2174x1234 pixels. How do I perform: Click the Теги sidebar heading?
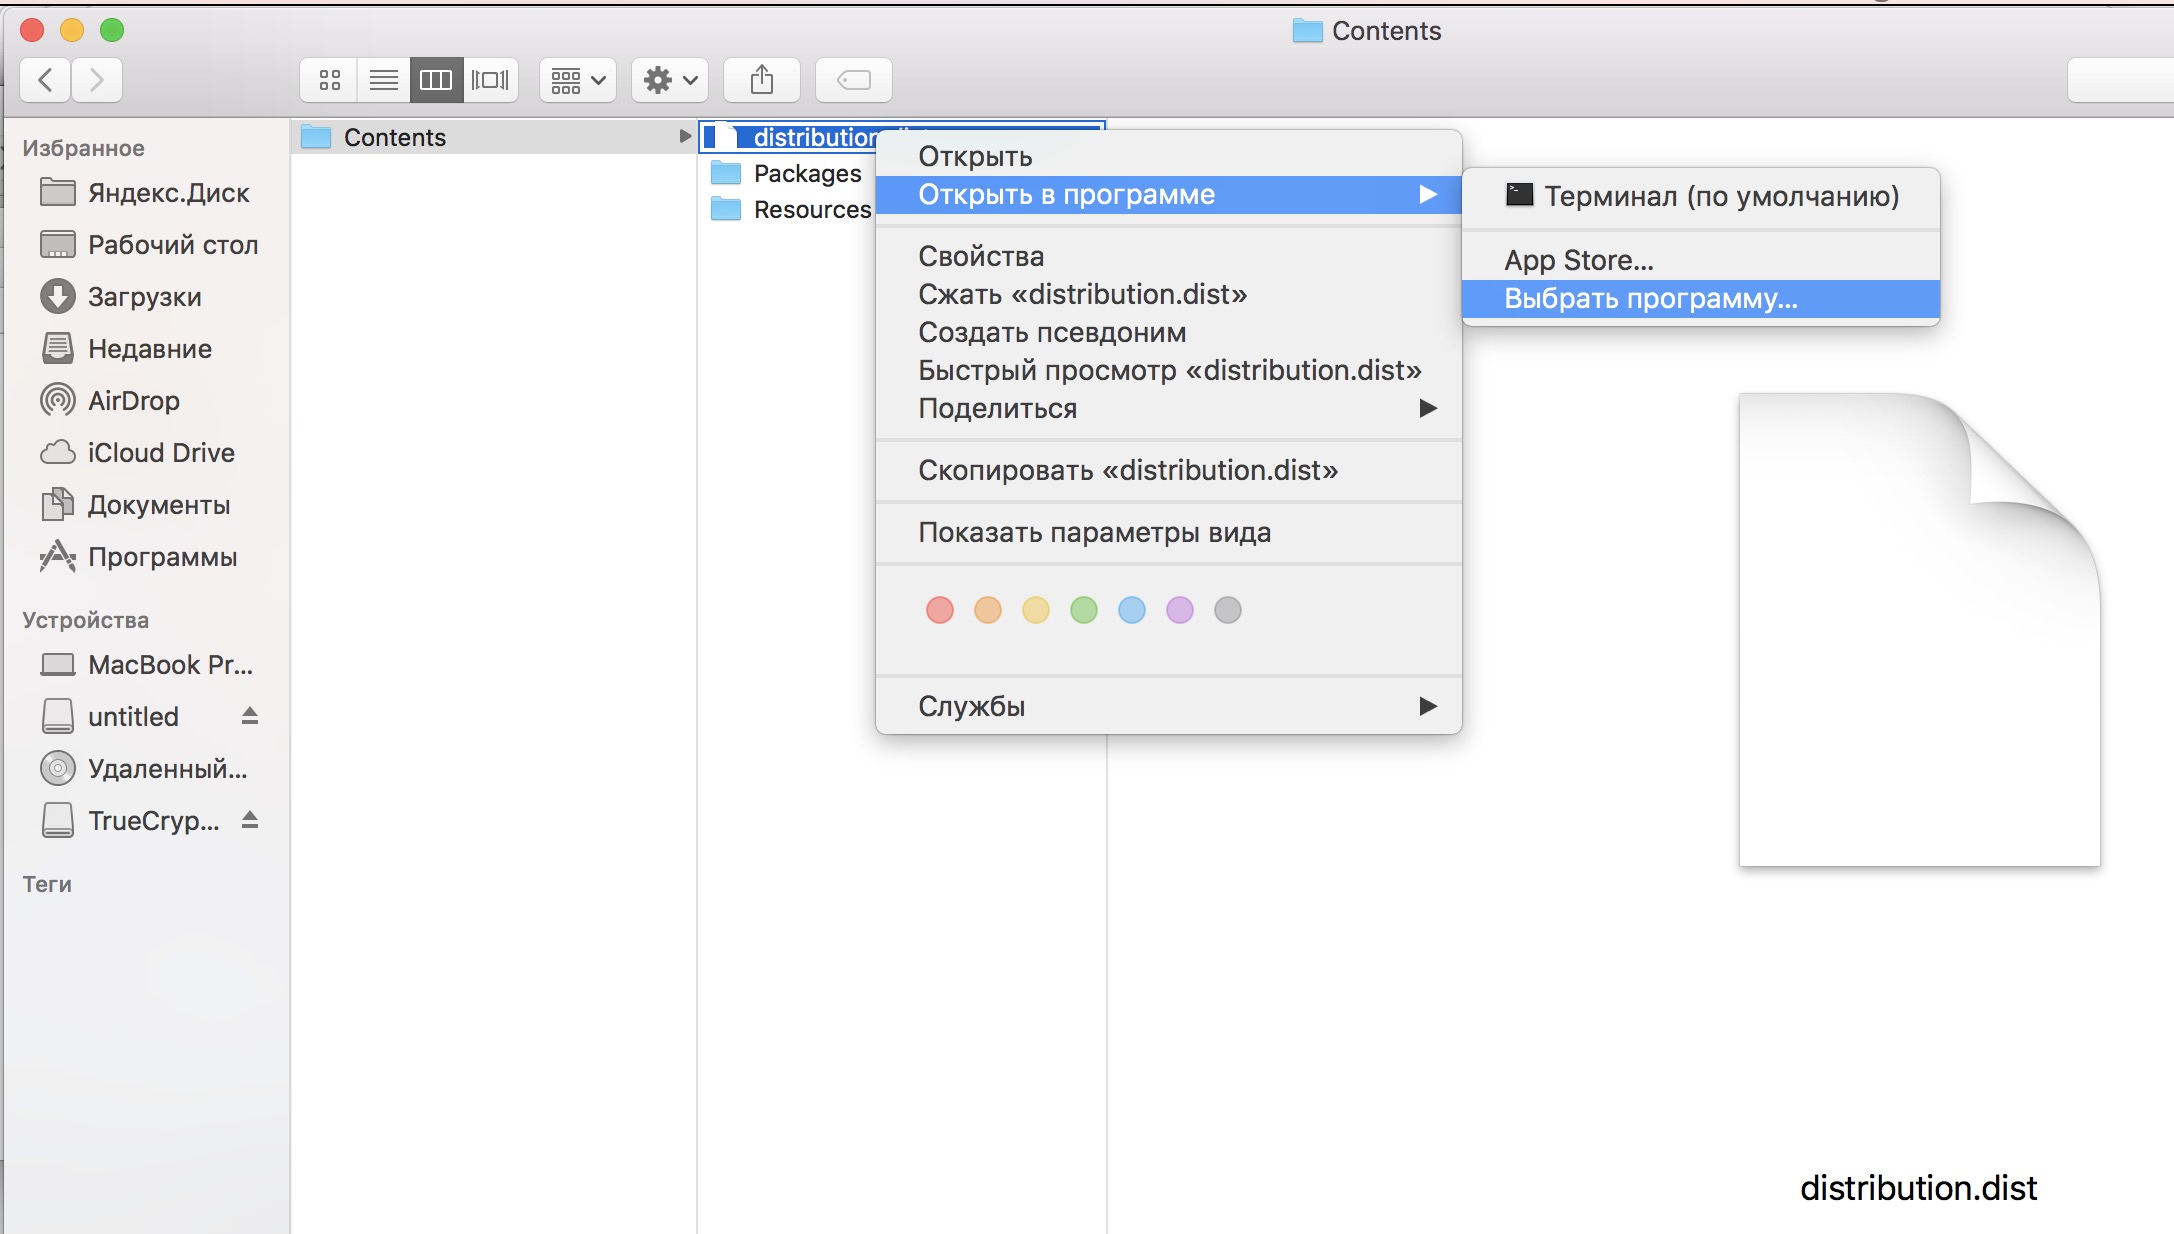point(47,884)
